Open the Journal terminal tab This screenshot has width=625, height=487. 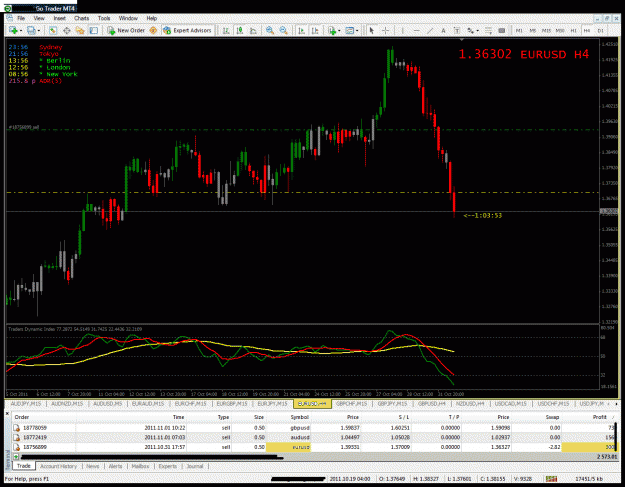point(195,466)
